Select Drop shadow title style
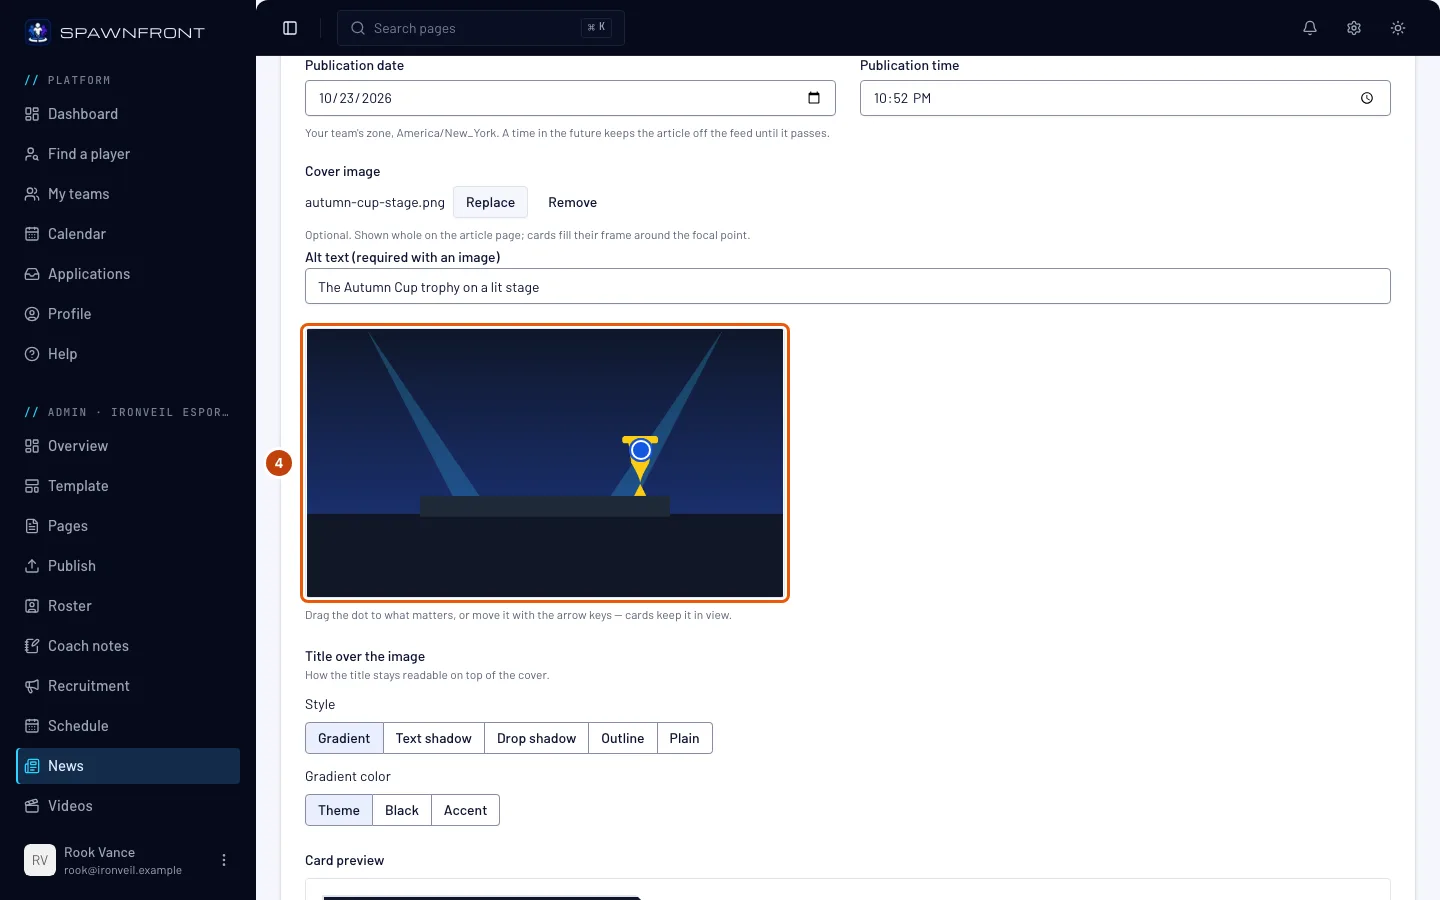This screenshot has width=1440, height=900. coord(536,738)
